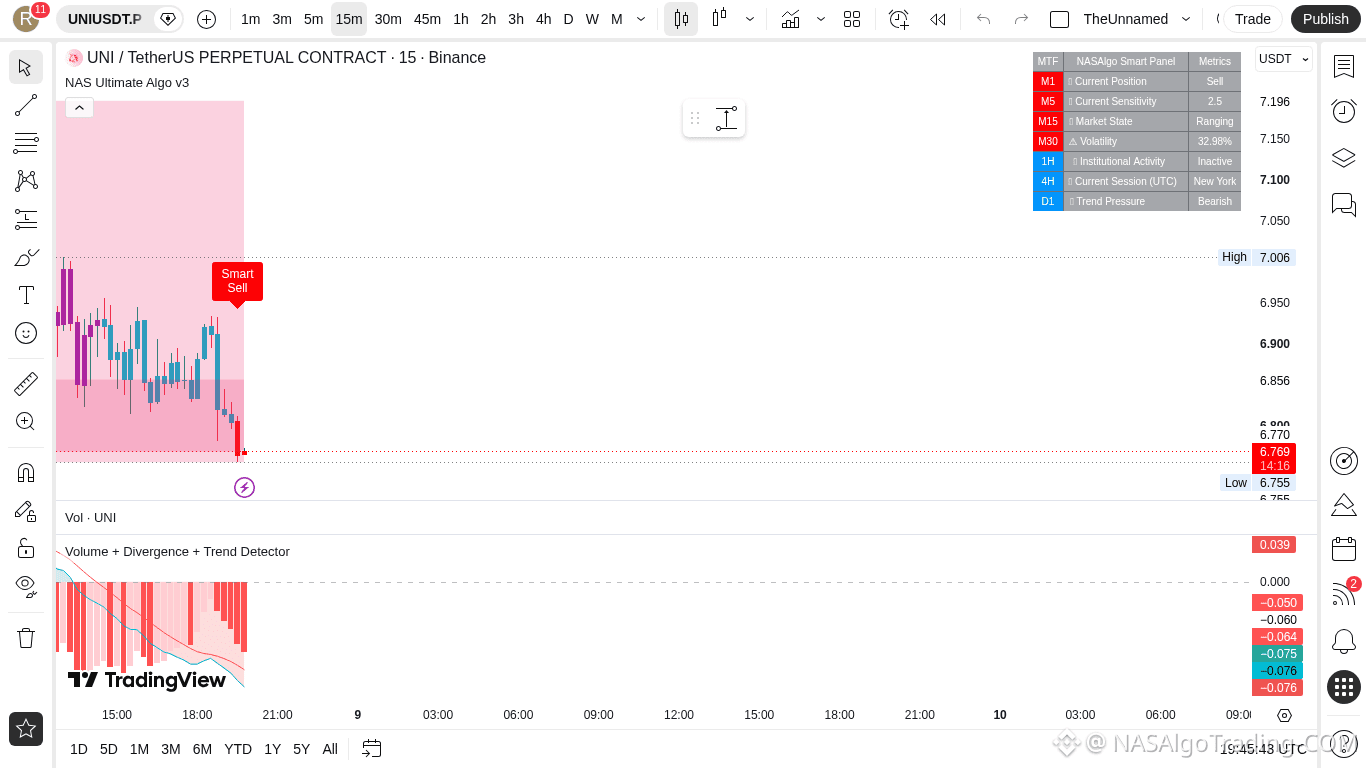Click the bar replay rewind icon

pyautogui.click(x=937, y=19)
